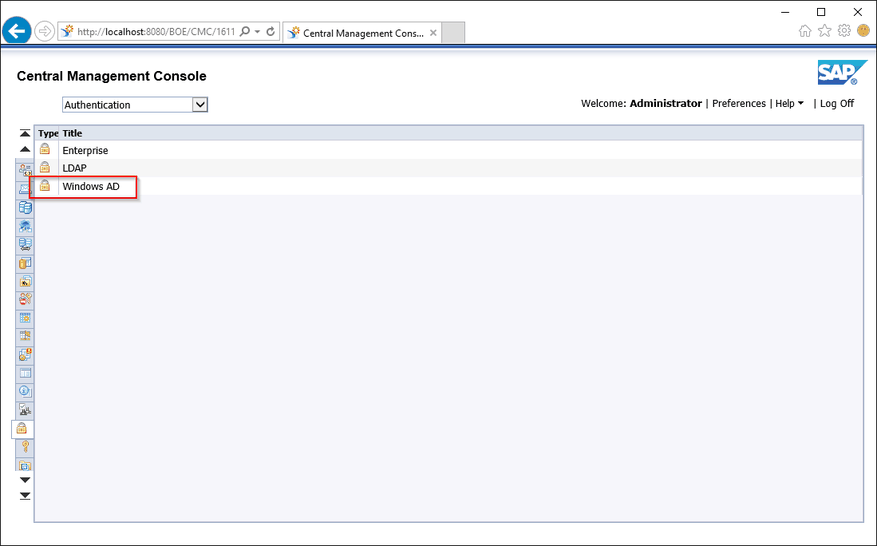The width and height of the screenshot is (877, 546).
Task: Expand the address bar dropdown arrow
Action: 257,31
